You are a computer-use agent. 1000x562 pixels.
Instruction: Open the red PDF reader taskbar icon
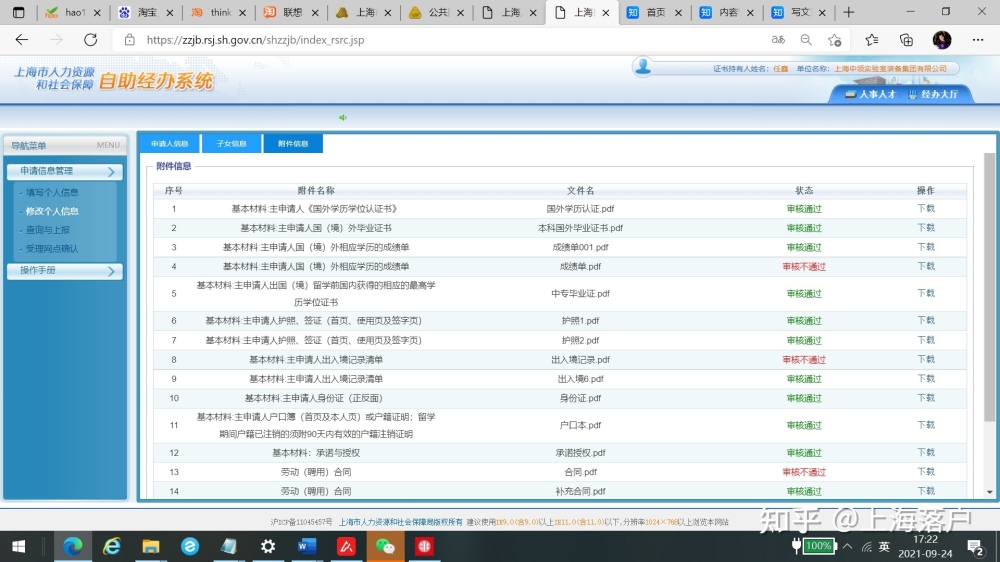346,546
